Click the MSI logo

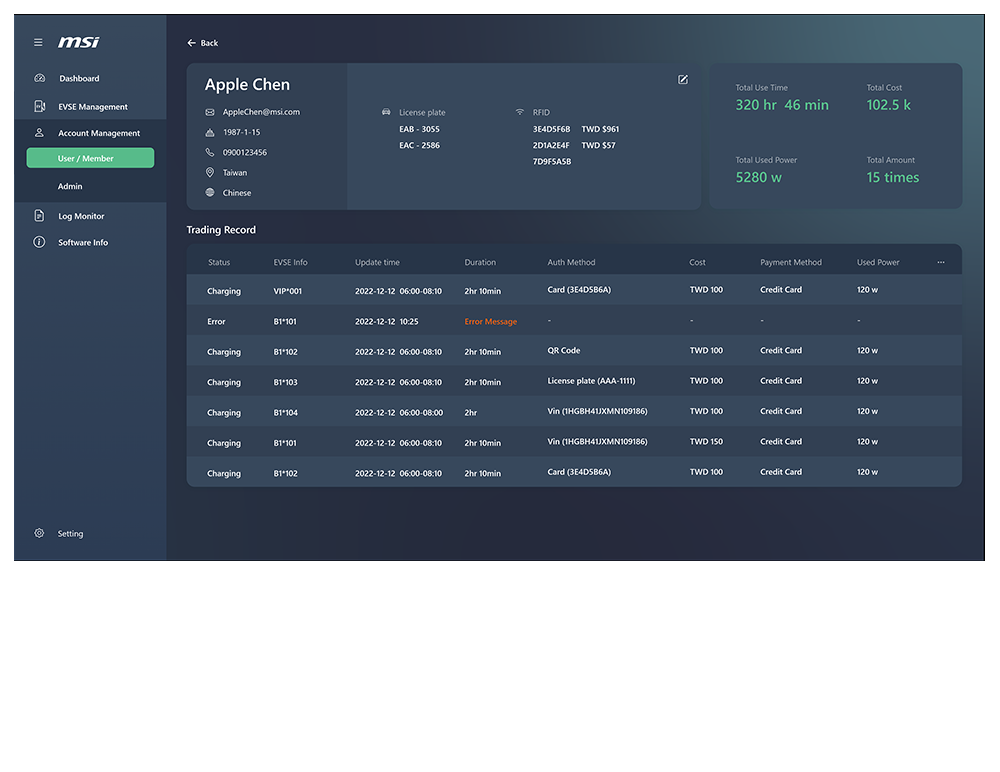78,42
